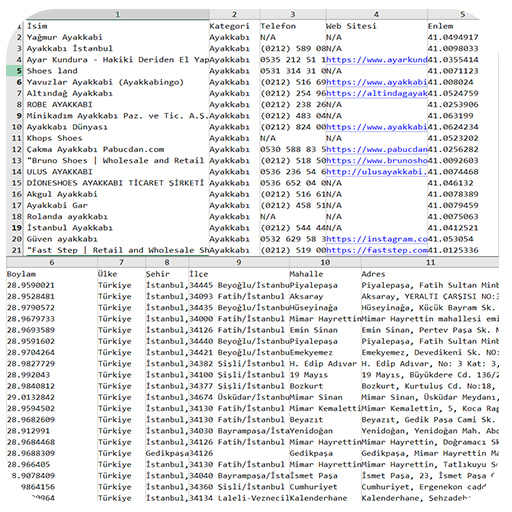Image resolution: width=512 pixels, height=512 pixels.
Task: Select latitude cell 41.046132
Action: (x=463, y=183)
